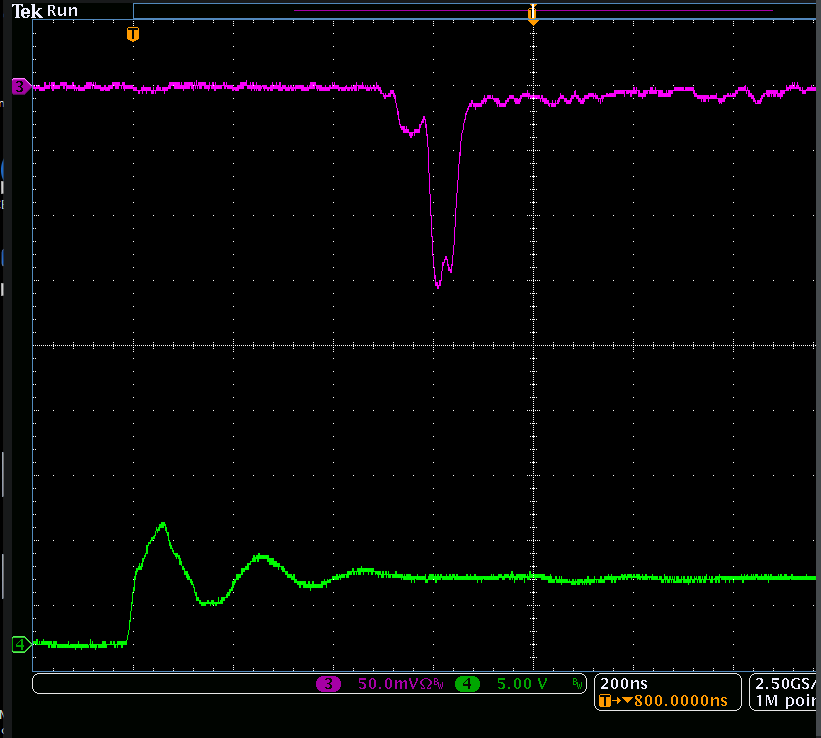Select the 50.0mV vertical scale readout
This screenshot has height=738, width=821.
pyautogui.click(x=384, y=684)
